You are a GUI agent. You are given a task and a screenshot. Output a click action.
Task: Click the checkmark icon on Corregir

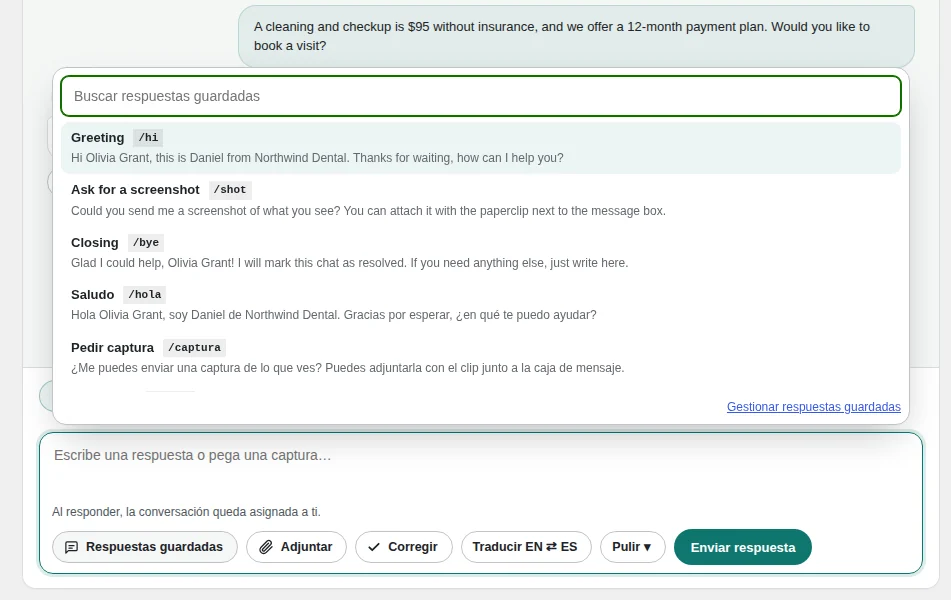point(374,547)
